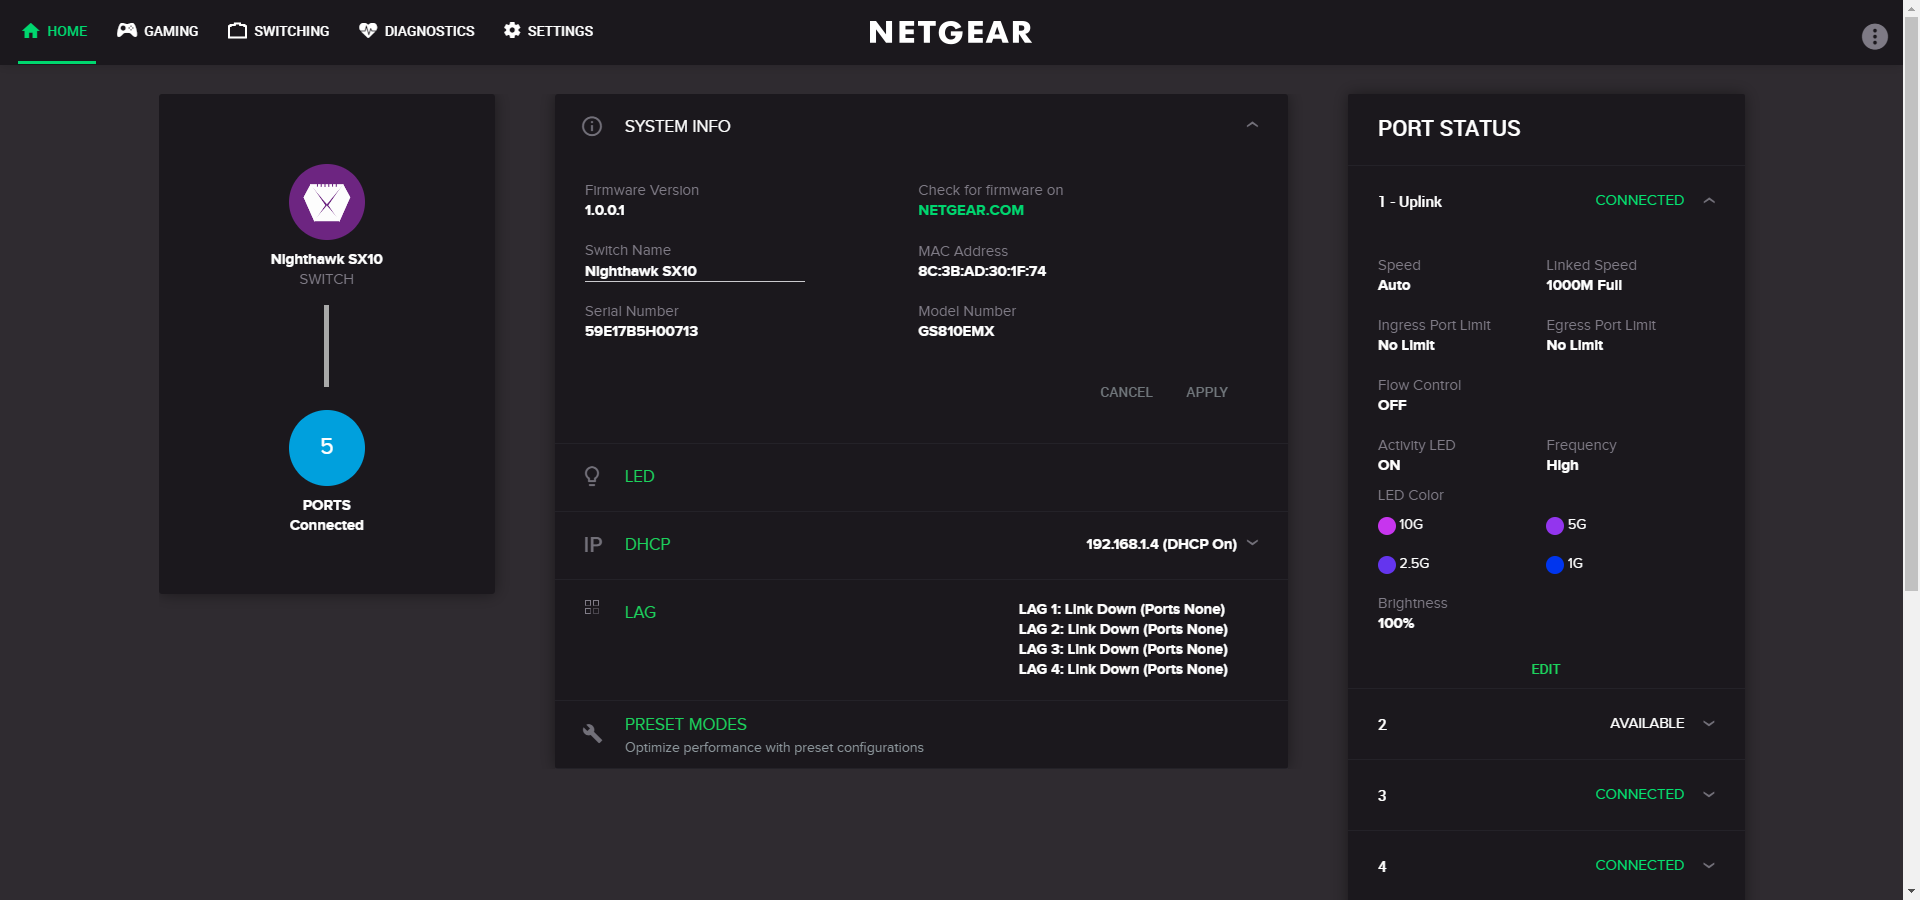Click the LAG grid icon
The image size is (1920, 900).
click(x=592, y=607)
